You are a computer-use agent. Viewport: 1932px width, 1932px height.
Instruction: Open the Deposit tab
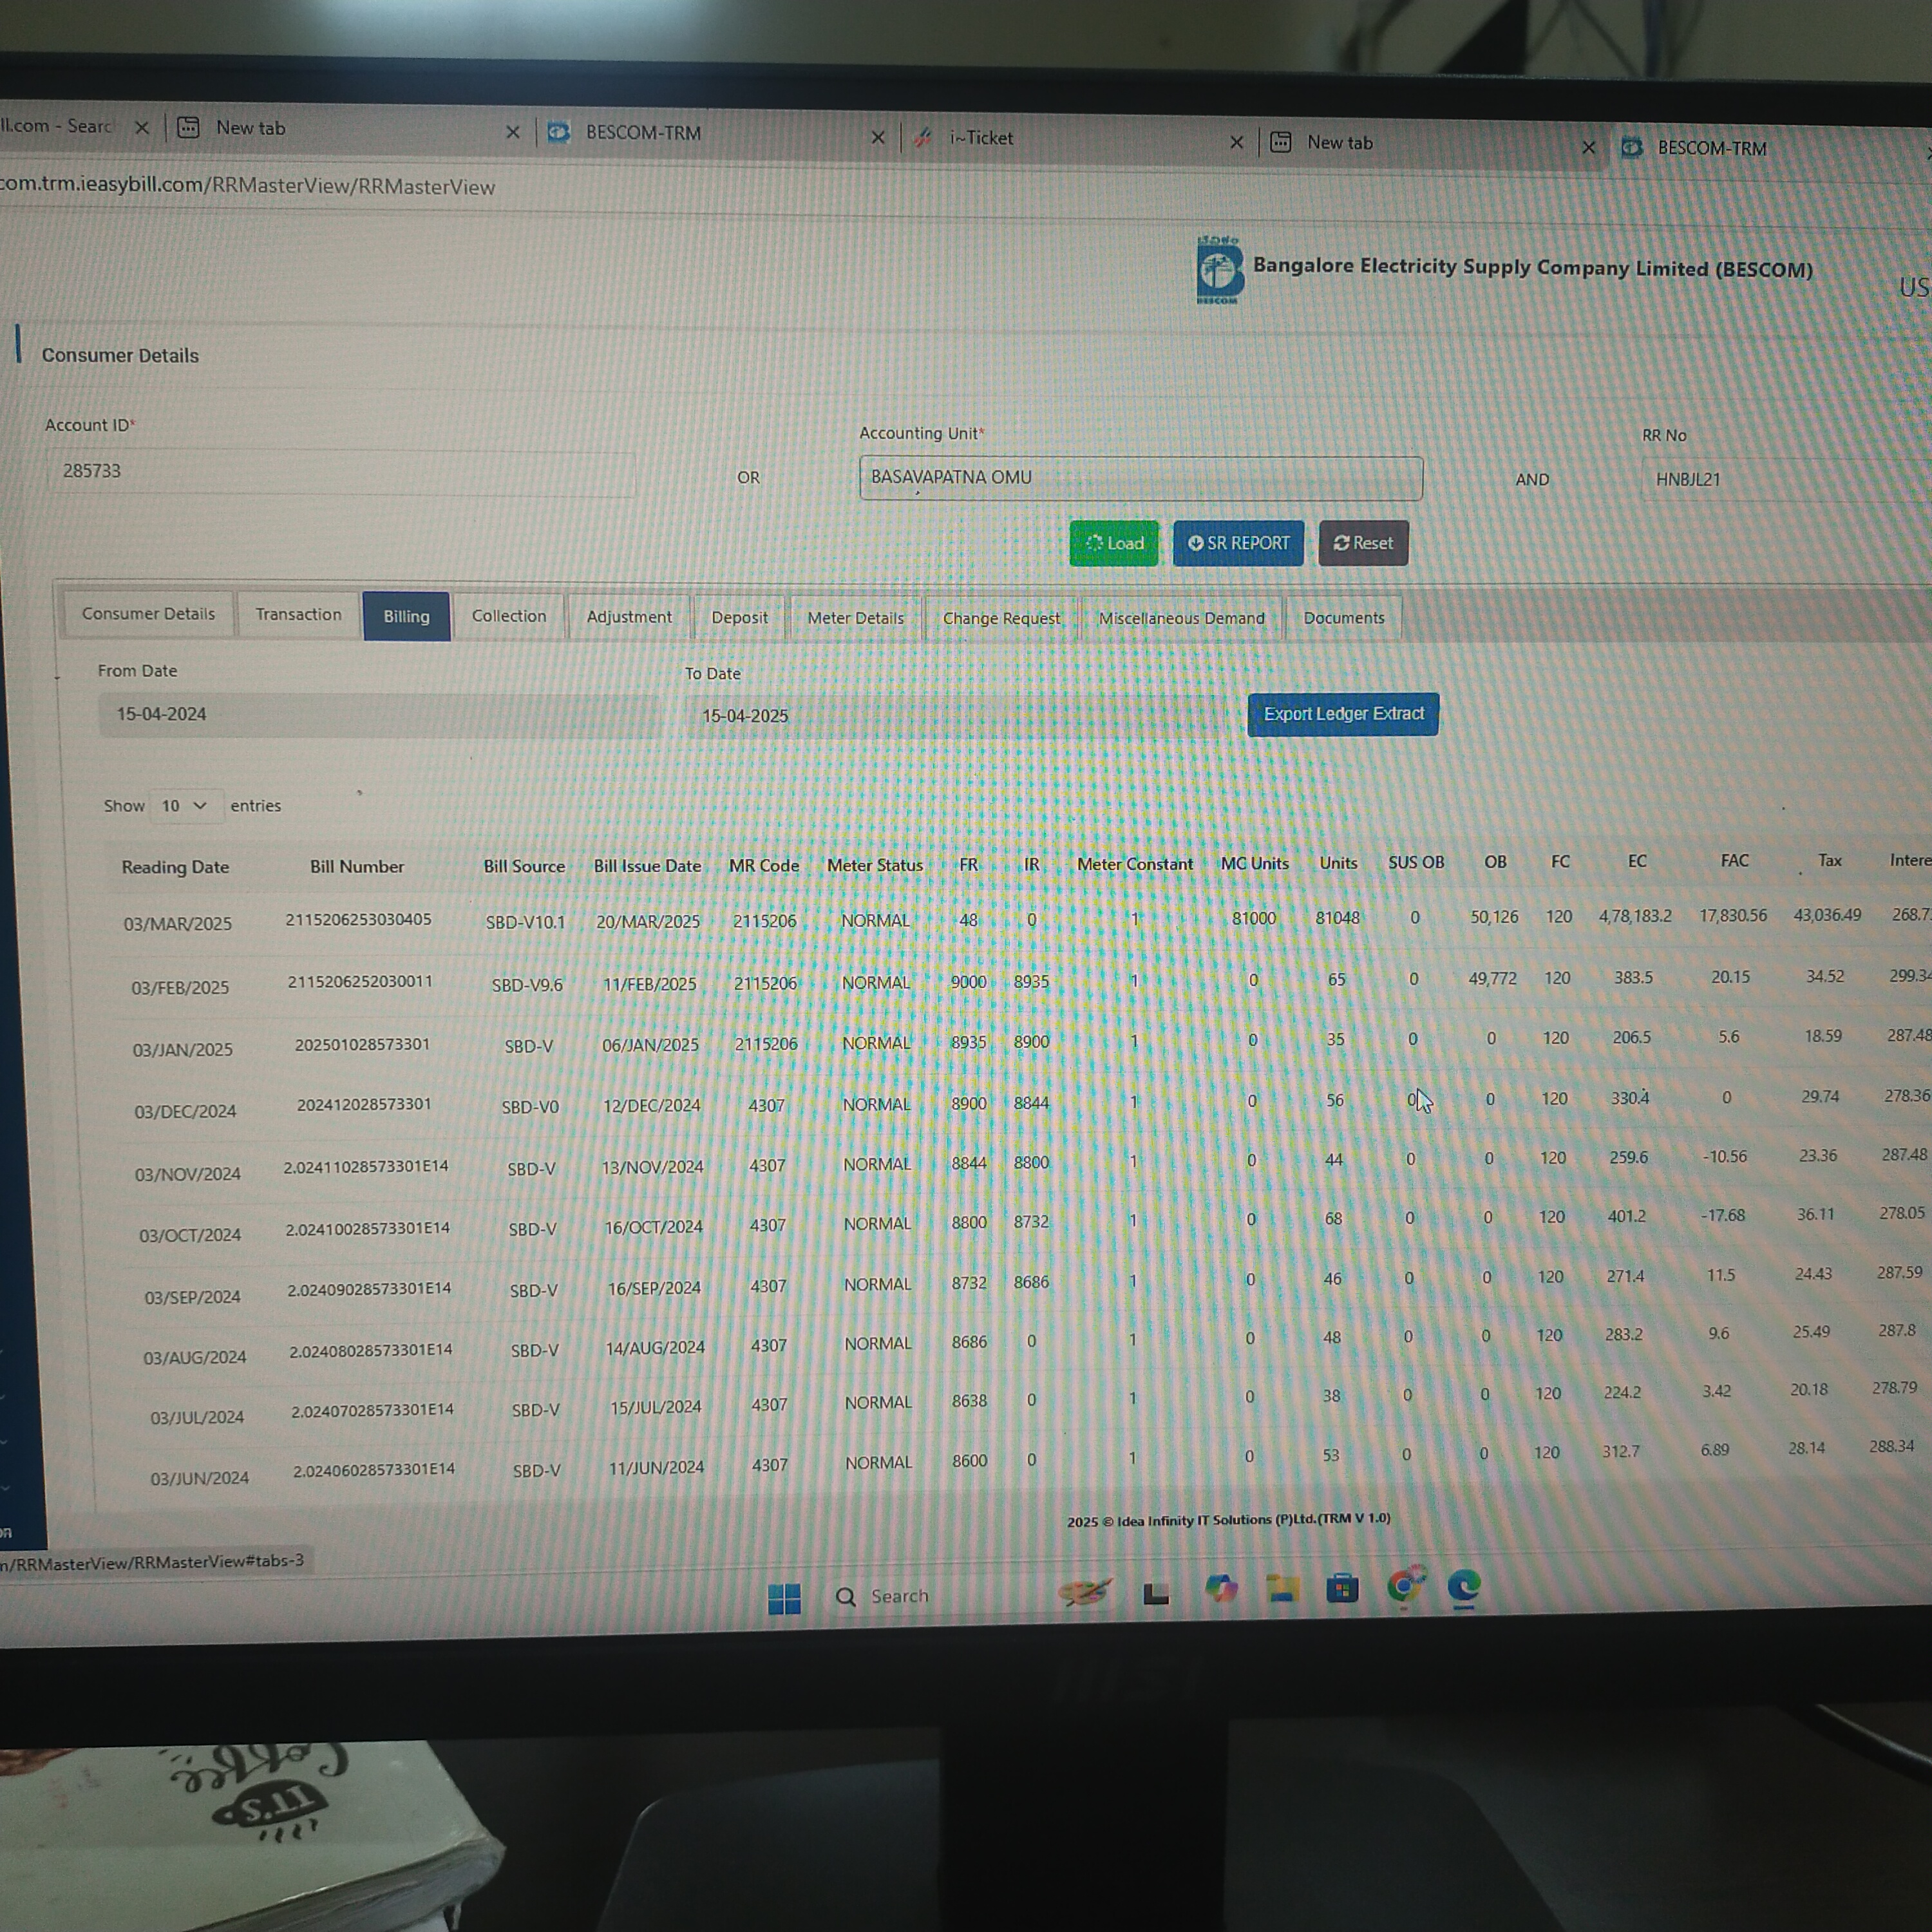point(740,618)
